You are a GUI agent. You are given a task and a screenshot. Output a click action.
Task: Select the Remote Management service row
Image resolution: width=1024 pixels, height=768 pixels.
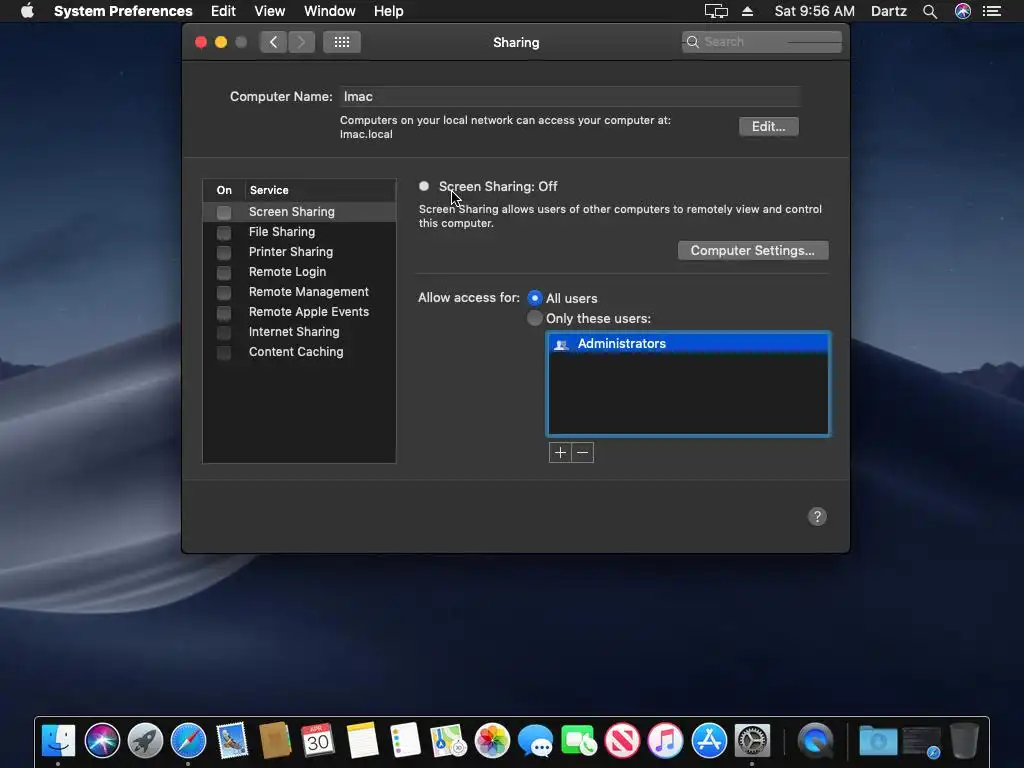pos(299,292)
